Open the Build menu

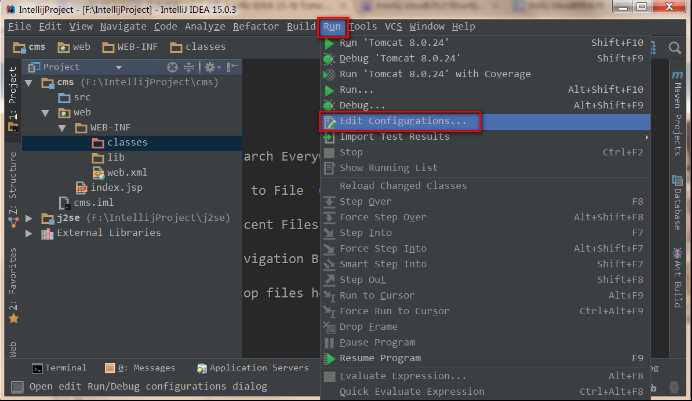click(301, 26)
